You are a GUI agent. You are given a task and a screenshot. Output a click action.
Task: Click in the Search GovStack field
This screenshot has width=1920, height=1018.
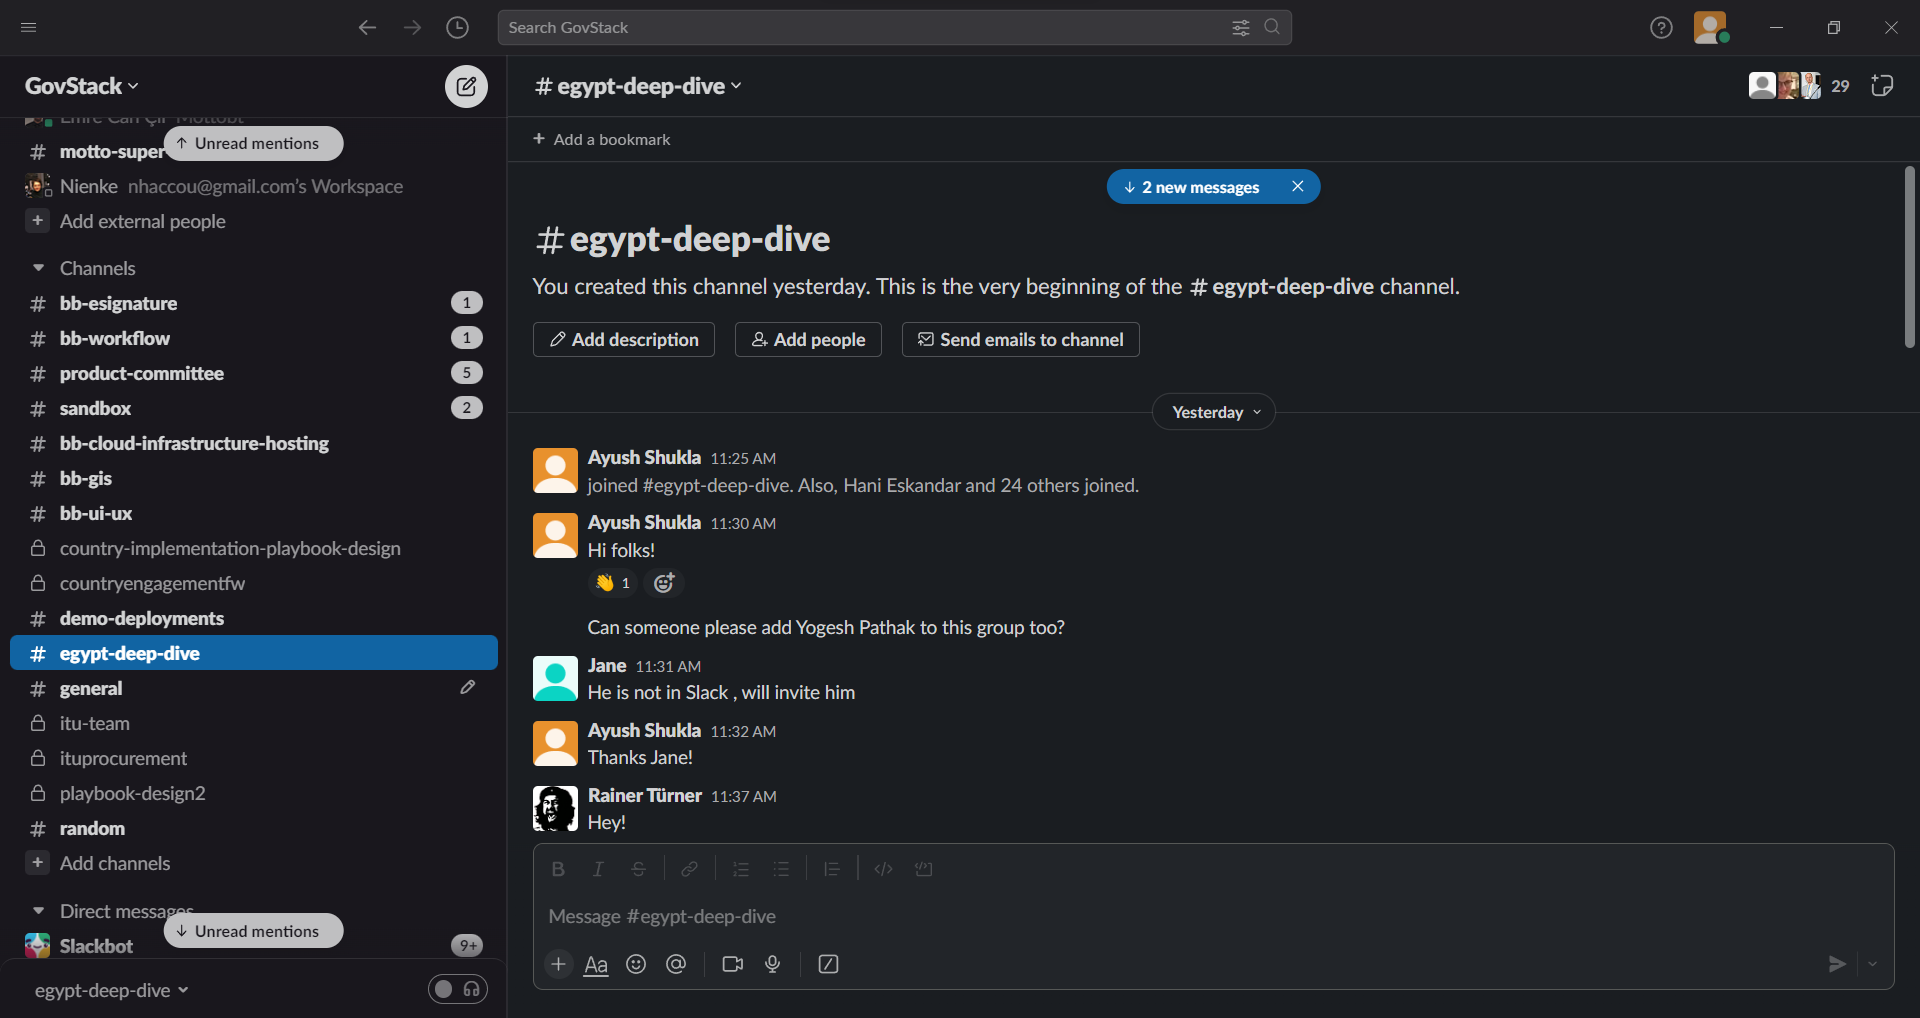pos(860,28)
